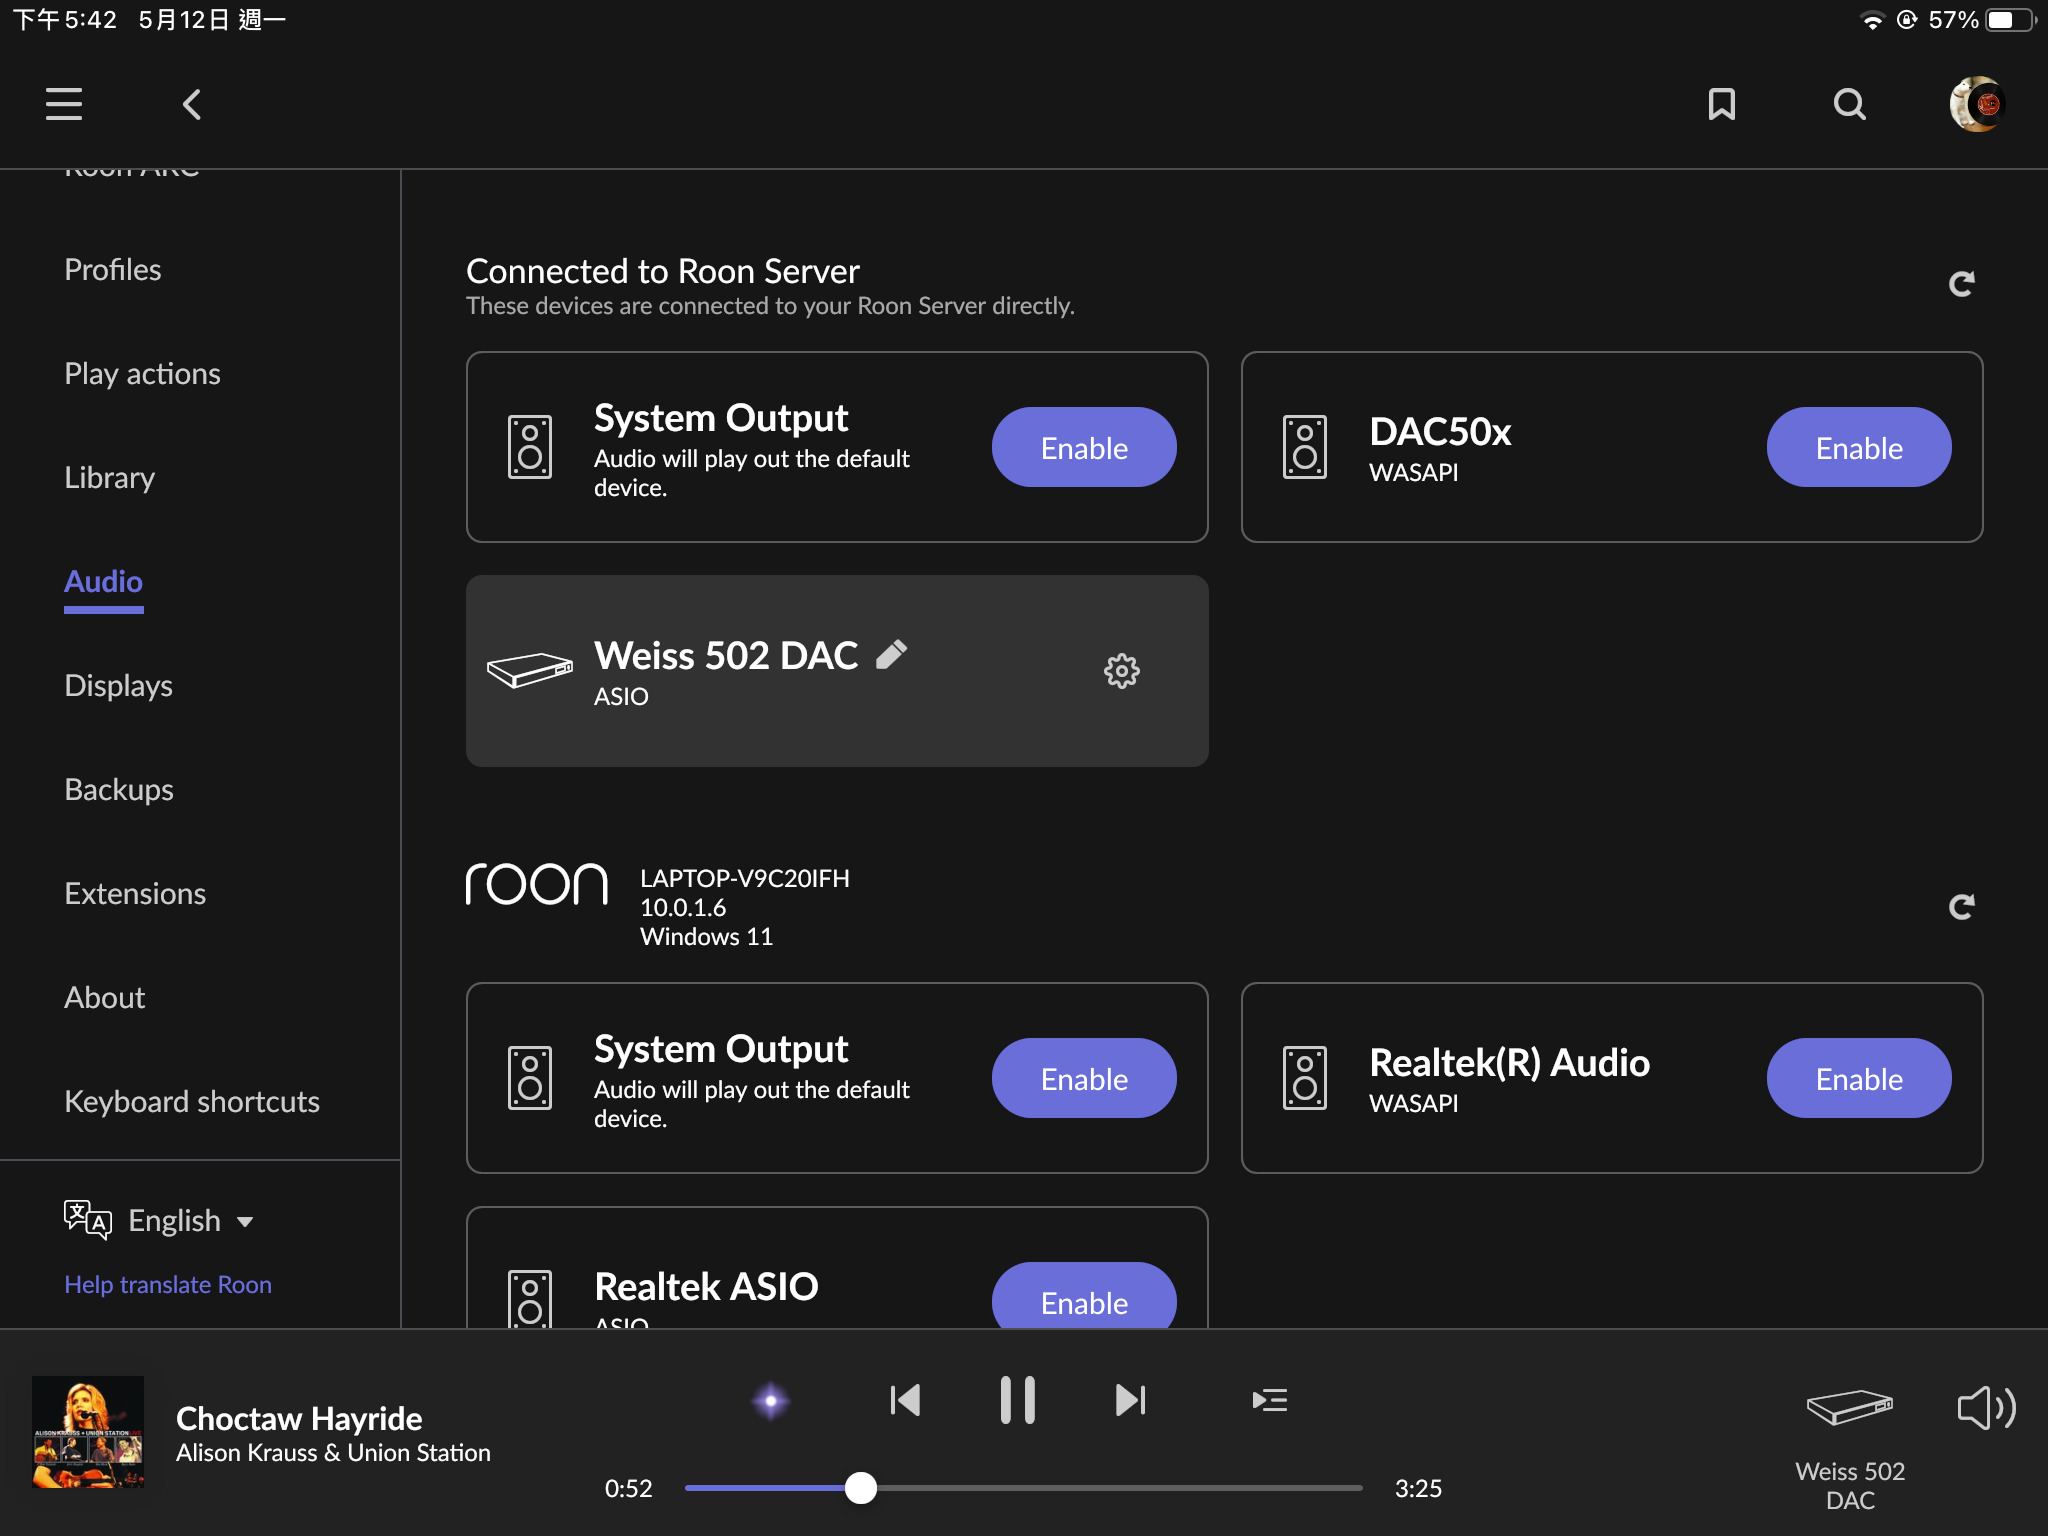Click the LAPTOP-V9C20IFH host name
Screen dimensions: 2048x1536
click(745, 878)
